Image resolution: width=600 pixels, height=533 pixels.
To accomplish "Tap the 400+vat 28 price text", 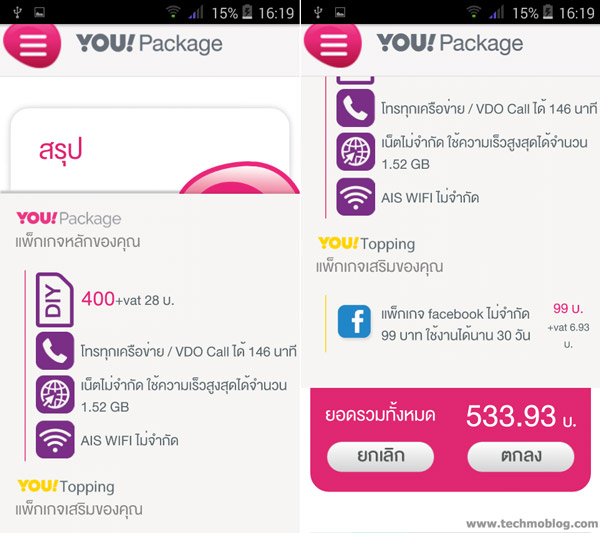I will click(x=128, y=299).
